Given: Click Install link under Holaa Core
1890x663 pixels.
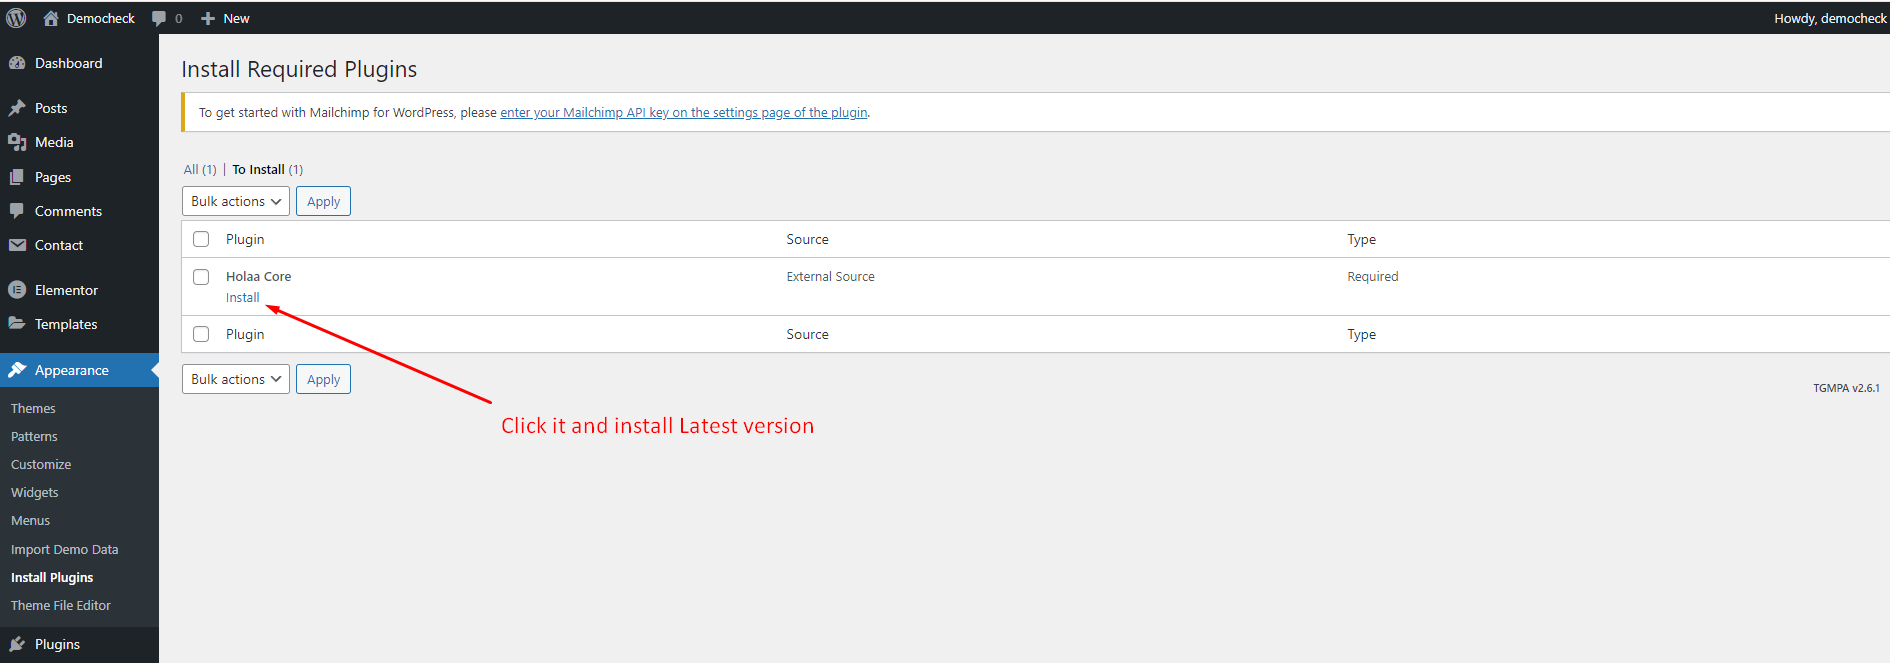Looking at the screenshot, I should click(x=242, y=298).
